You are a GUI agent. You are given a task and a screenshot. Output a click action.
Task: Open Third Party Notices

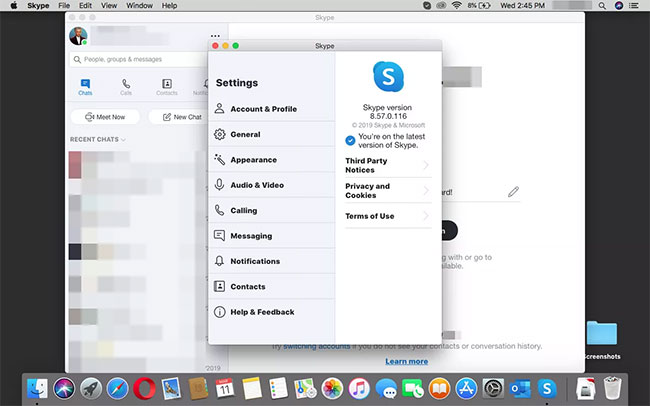click(388, 165)
